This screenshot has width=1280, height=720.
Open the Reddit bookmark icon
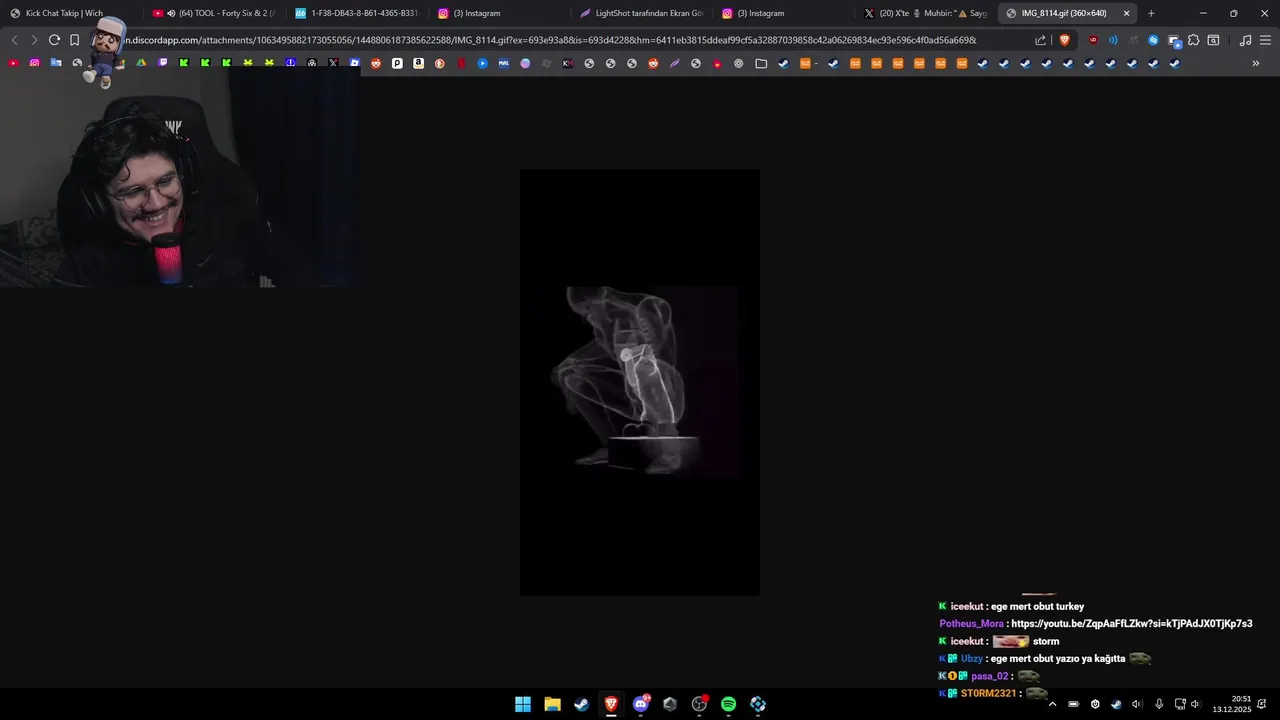click(376, 63)
